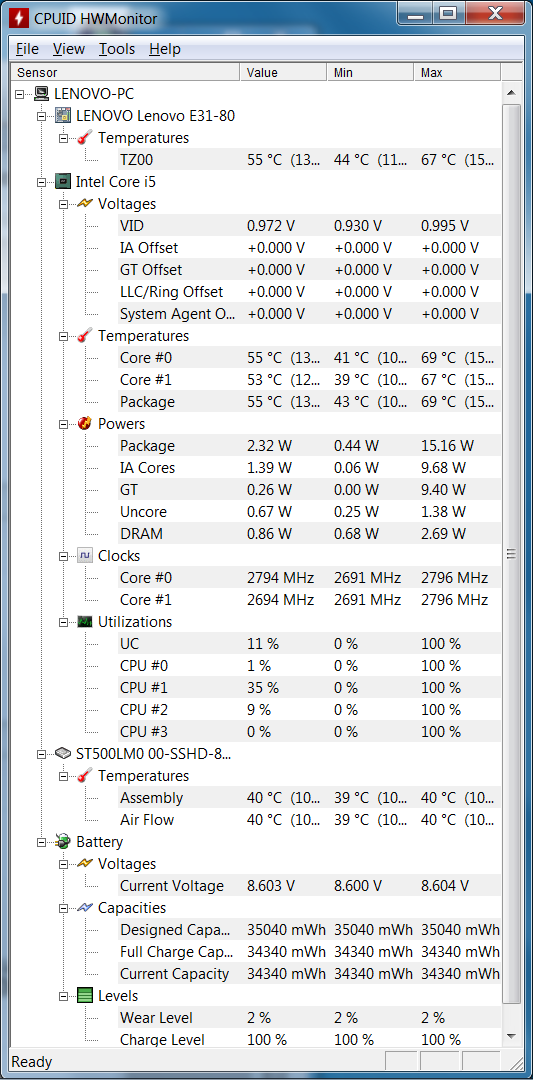Click the HWMonitor lightning title icon
This screenshot has width=533, height=1080.
point(21,18)
